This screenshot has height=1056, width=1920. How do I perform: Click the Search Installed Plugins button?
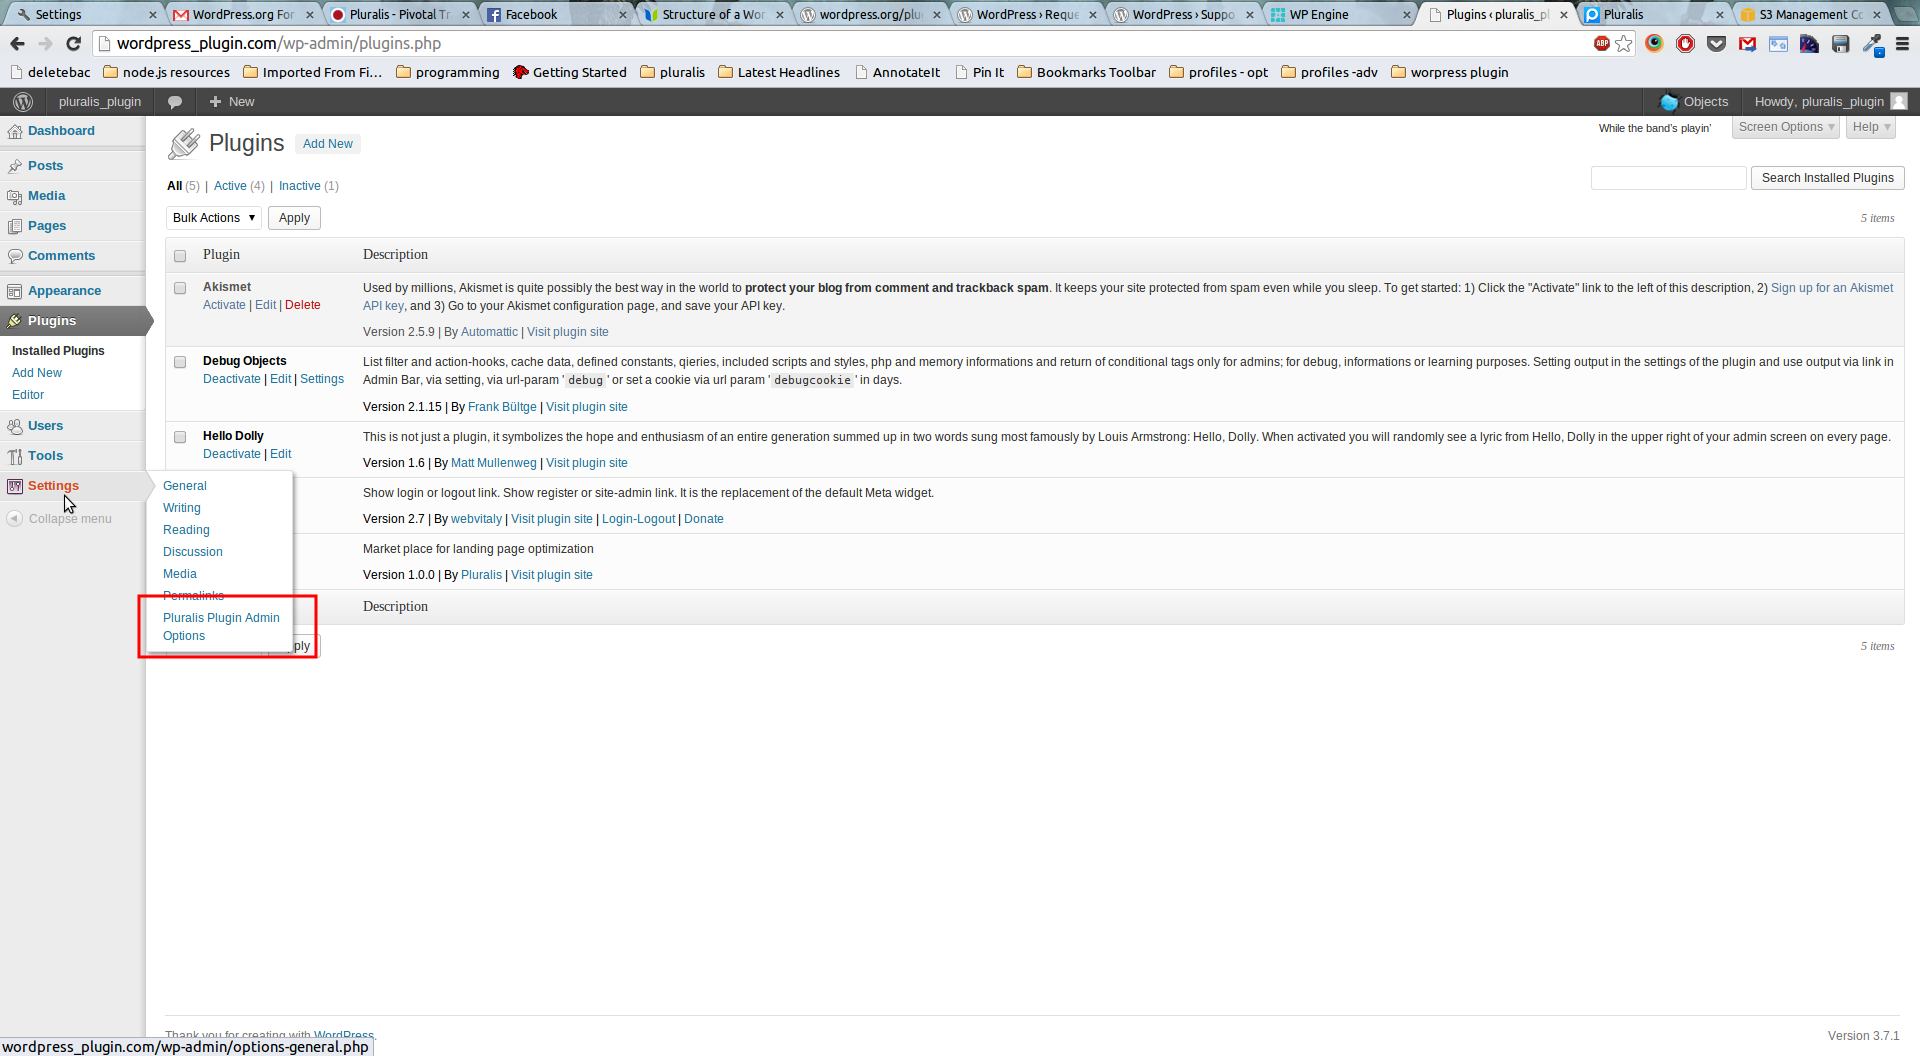coord(1827,178)
